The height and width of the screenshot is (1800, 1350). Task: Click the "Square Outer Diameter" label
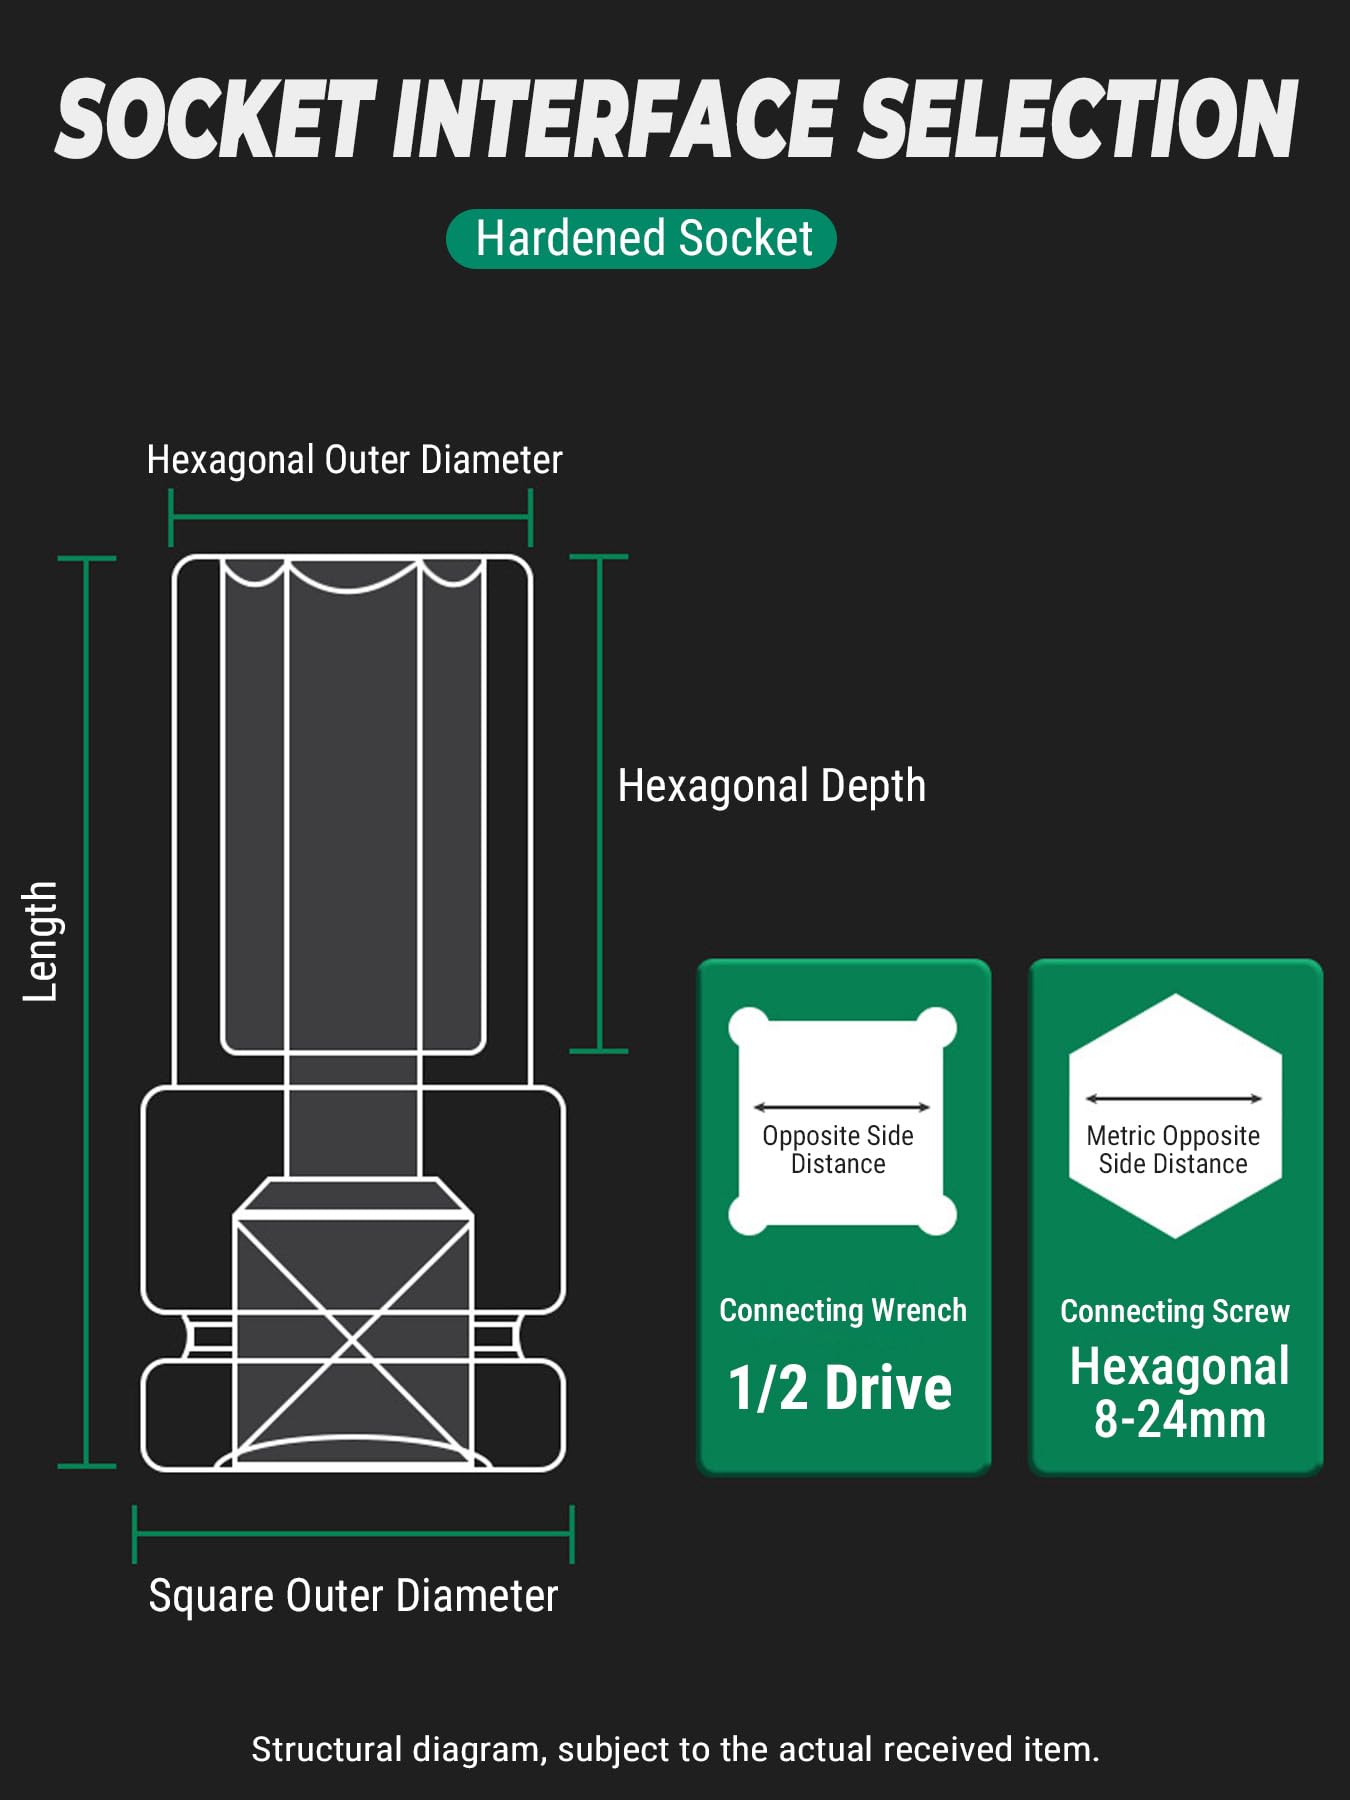353,1596
